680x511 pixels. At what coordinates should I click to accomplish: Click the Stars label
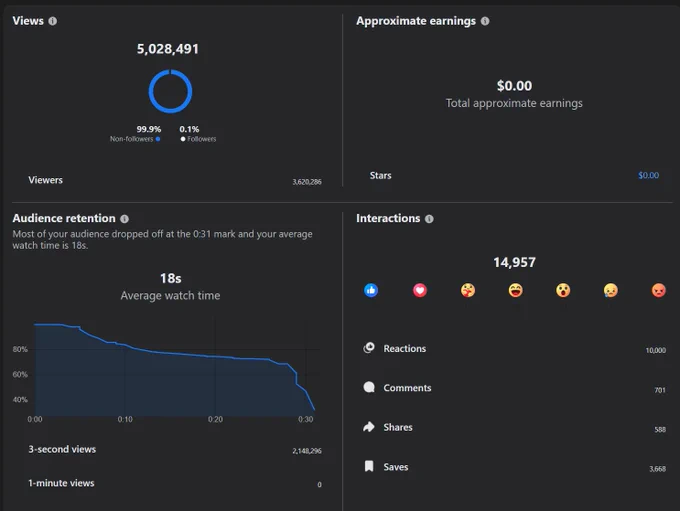(x=380, y=175)
